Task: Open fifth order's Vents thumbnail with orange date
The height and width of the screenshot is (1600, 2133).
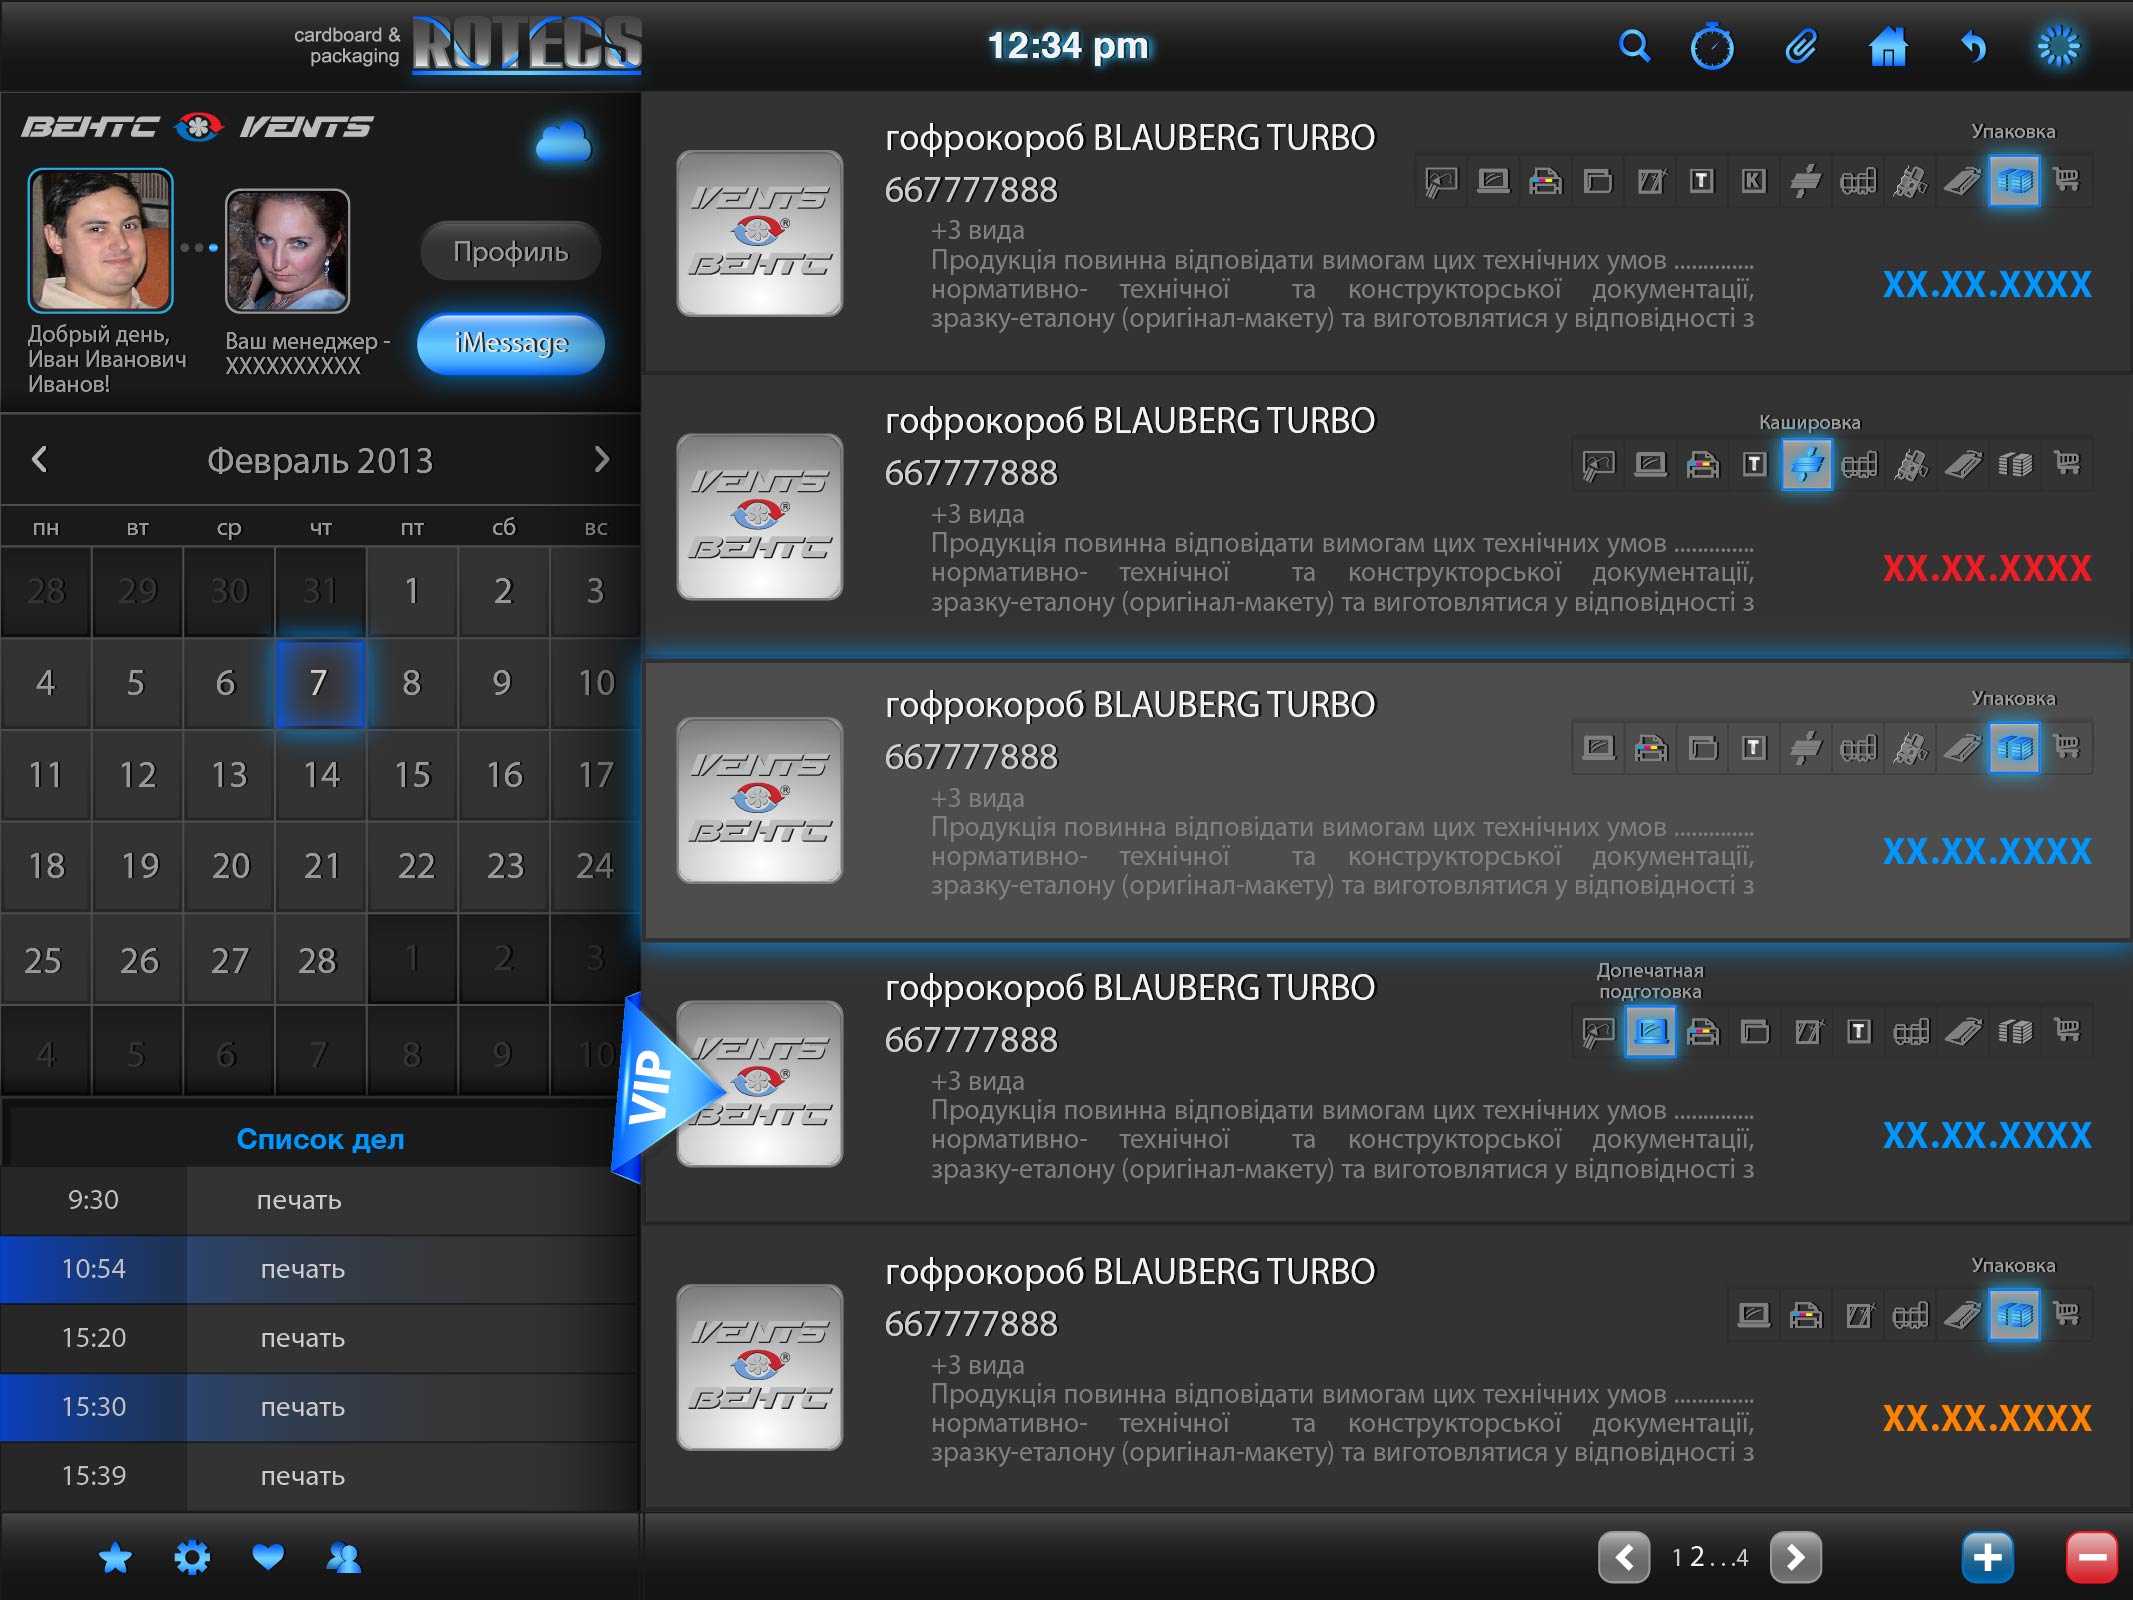Action: (760, 1367)
